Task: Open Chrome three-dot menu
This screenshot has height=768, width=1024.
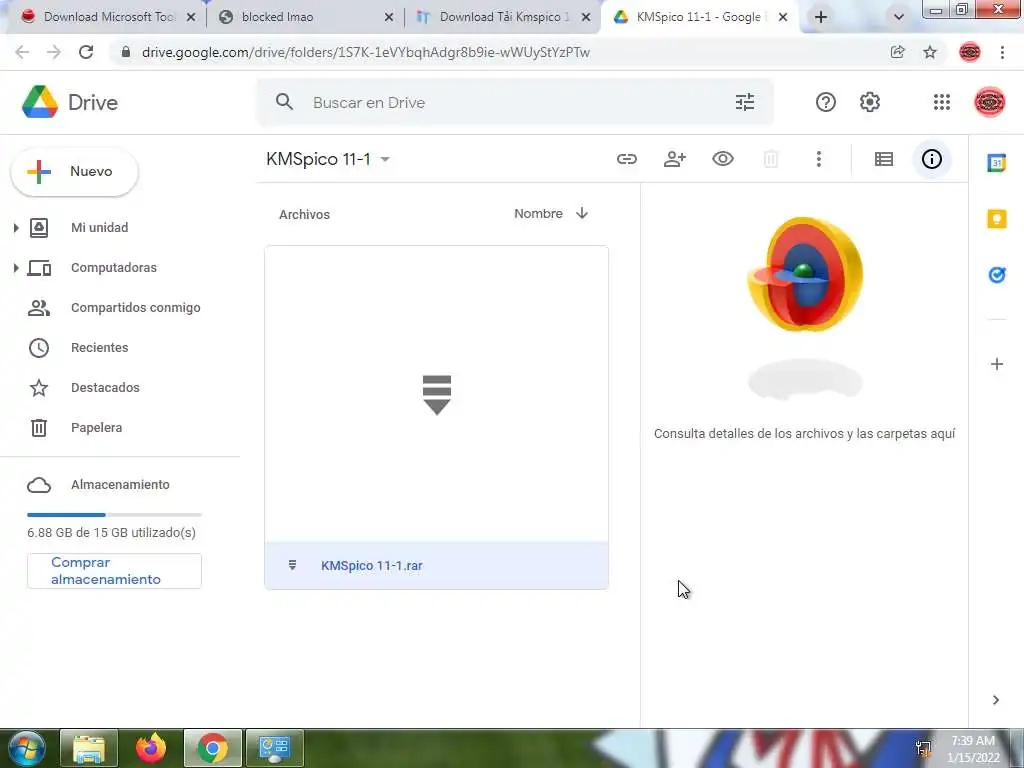Action: point(1002,52)
